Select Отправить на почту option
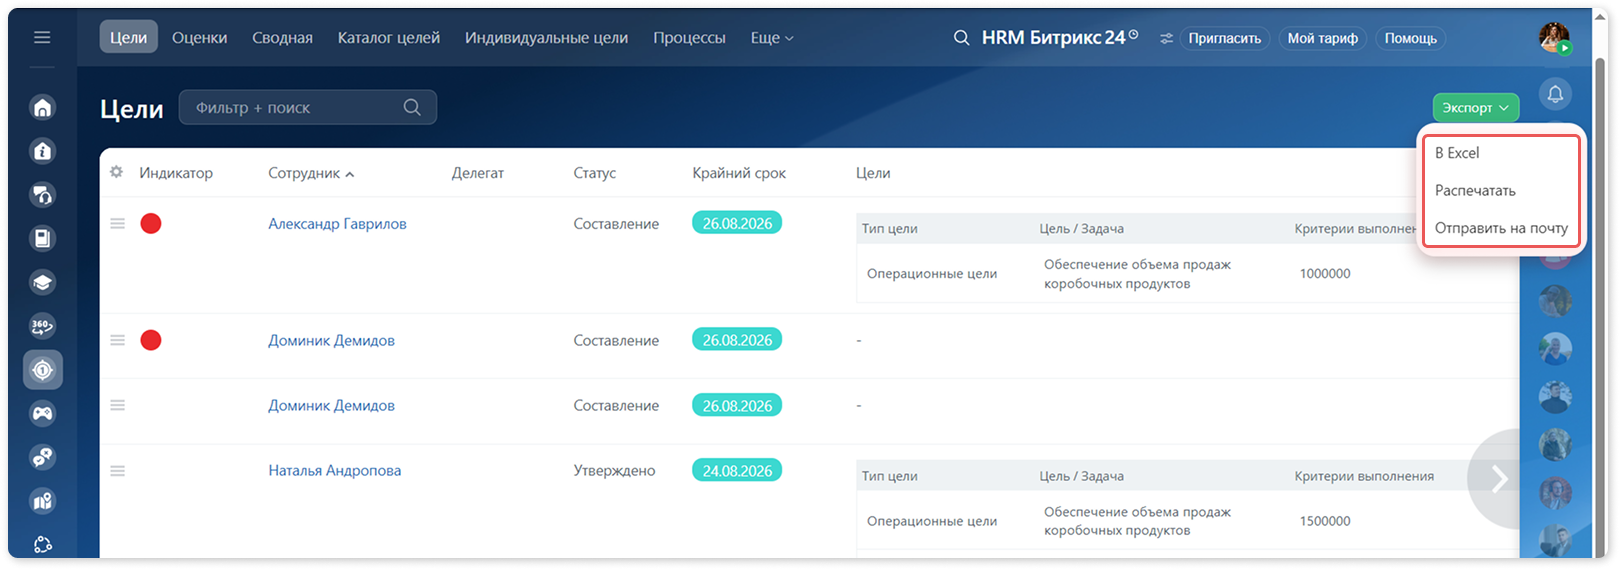The width and height of the screenshot is (1620, 570). pyautogui.click(x=1500, y=228)
